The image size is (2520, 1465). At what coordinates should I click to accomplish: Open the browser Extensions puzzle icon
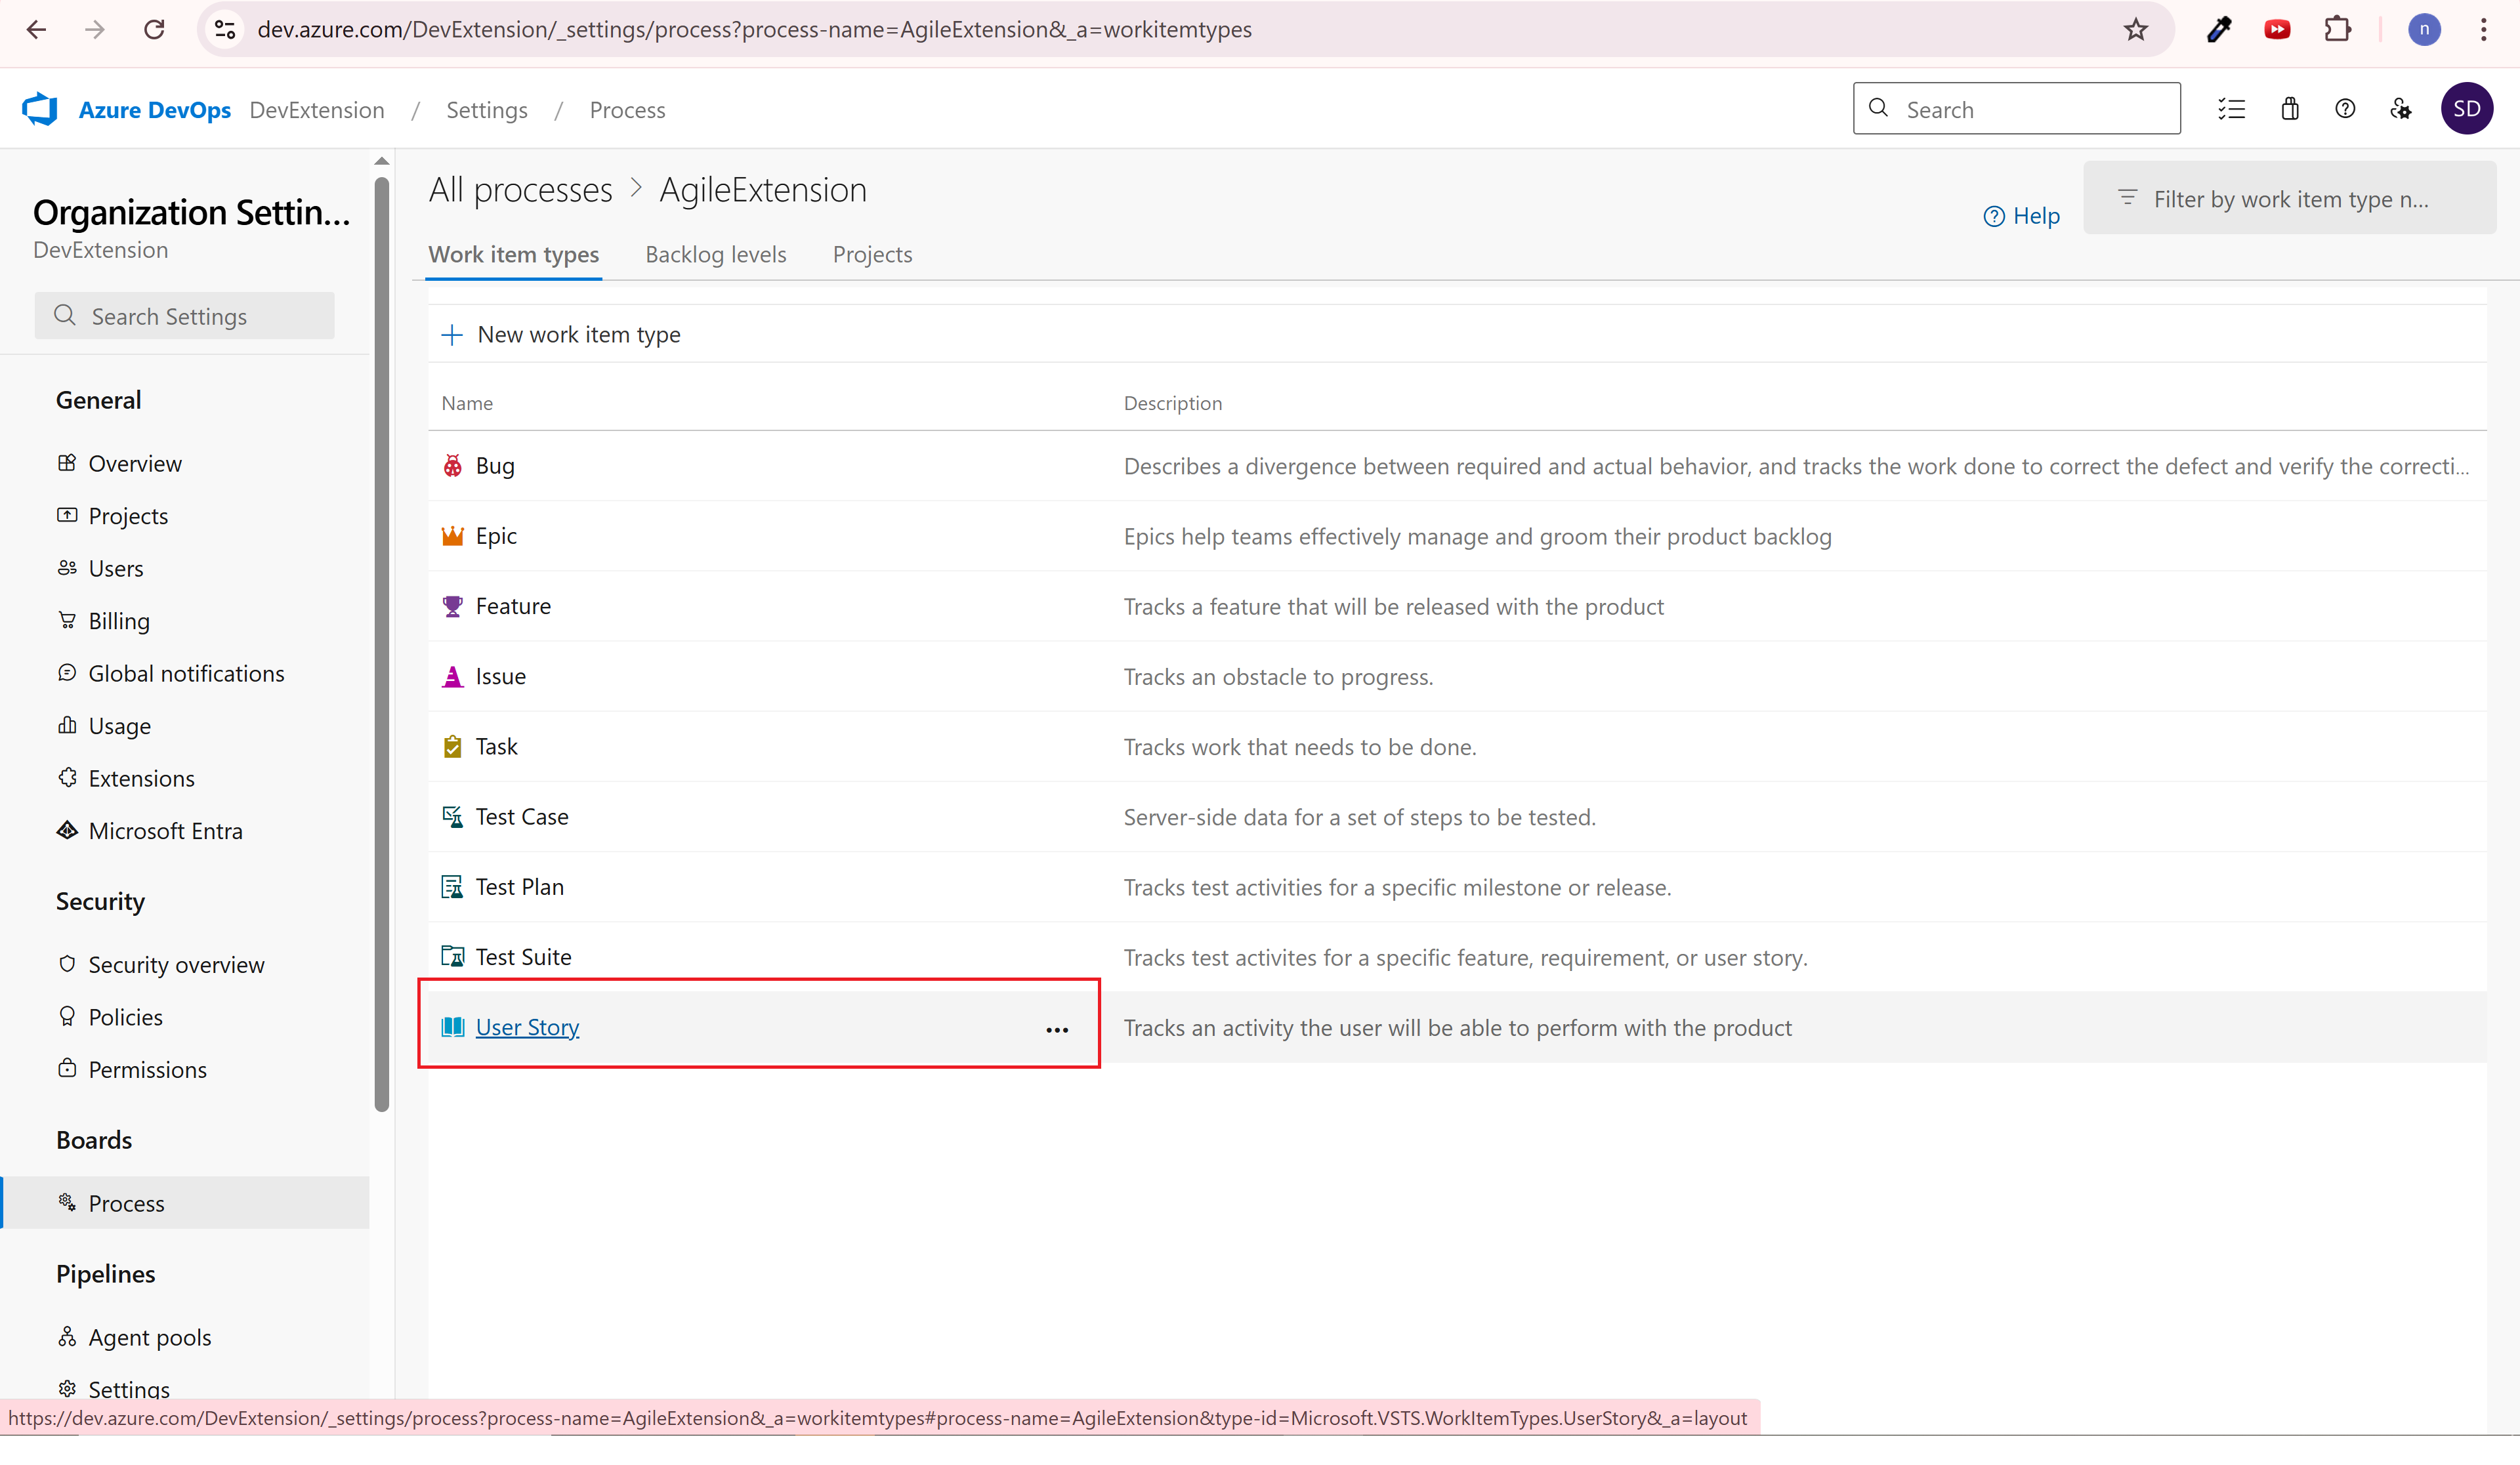tap(2337, 30)
